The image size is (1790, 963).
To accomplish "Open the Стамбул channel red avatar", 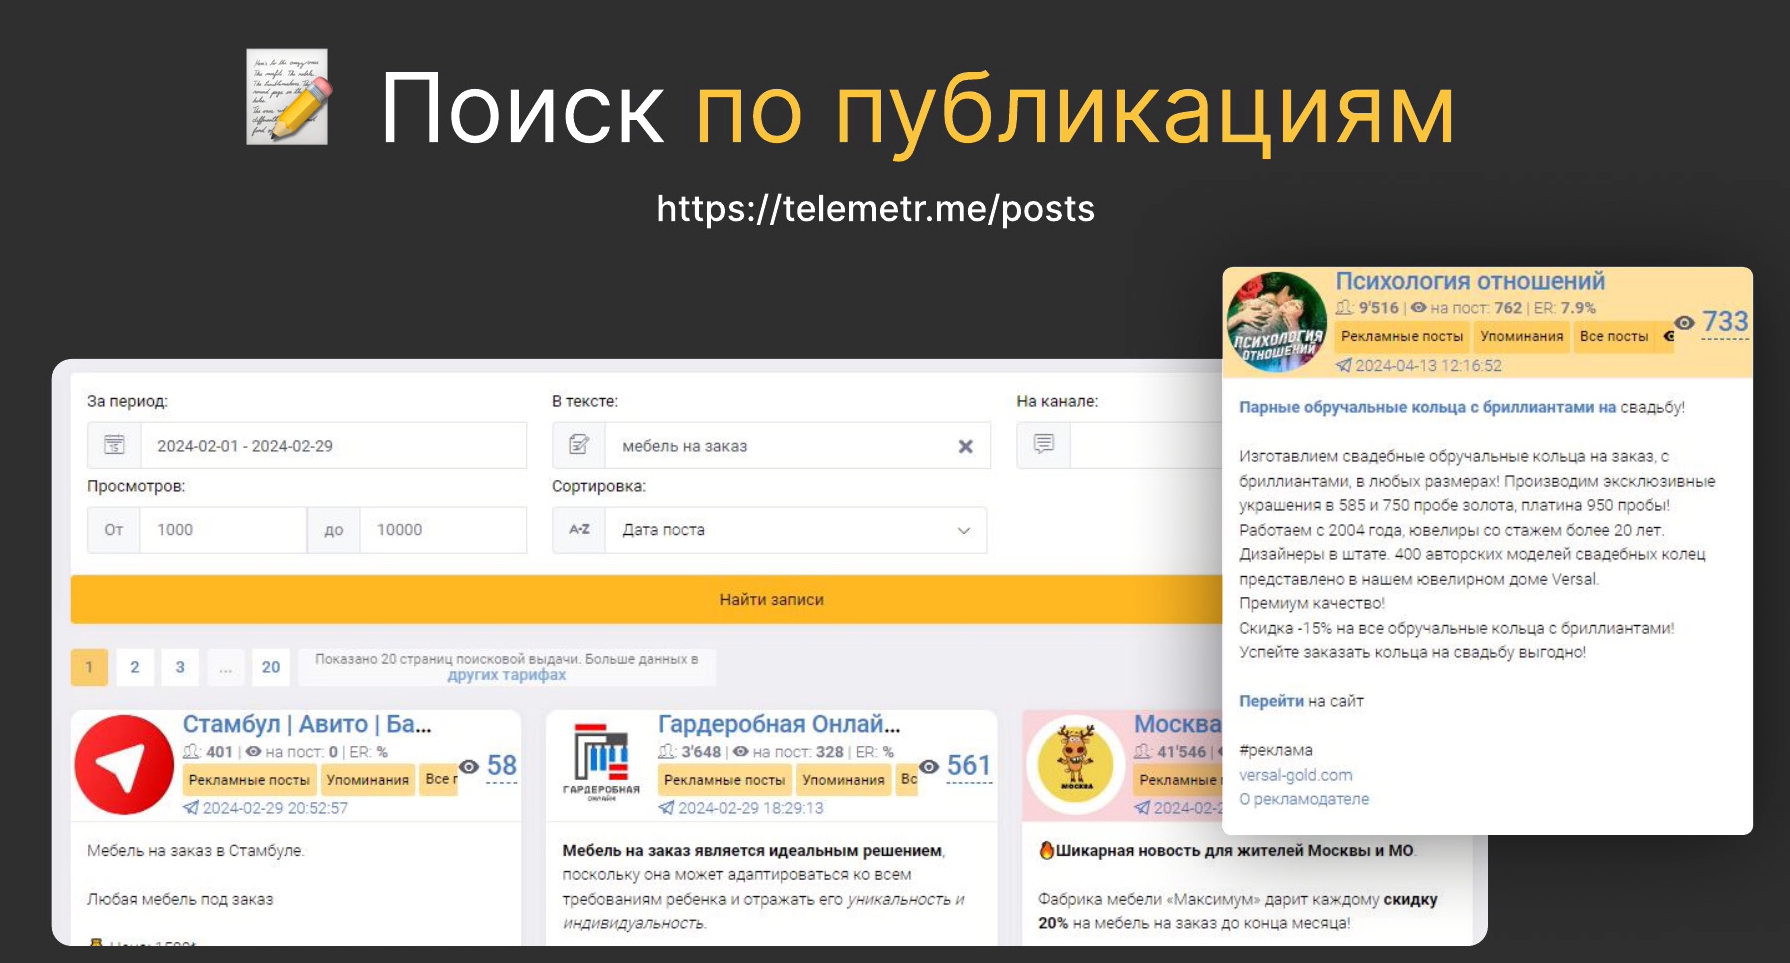I will 125,765.
